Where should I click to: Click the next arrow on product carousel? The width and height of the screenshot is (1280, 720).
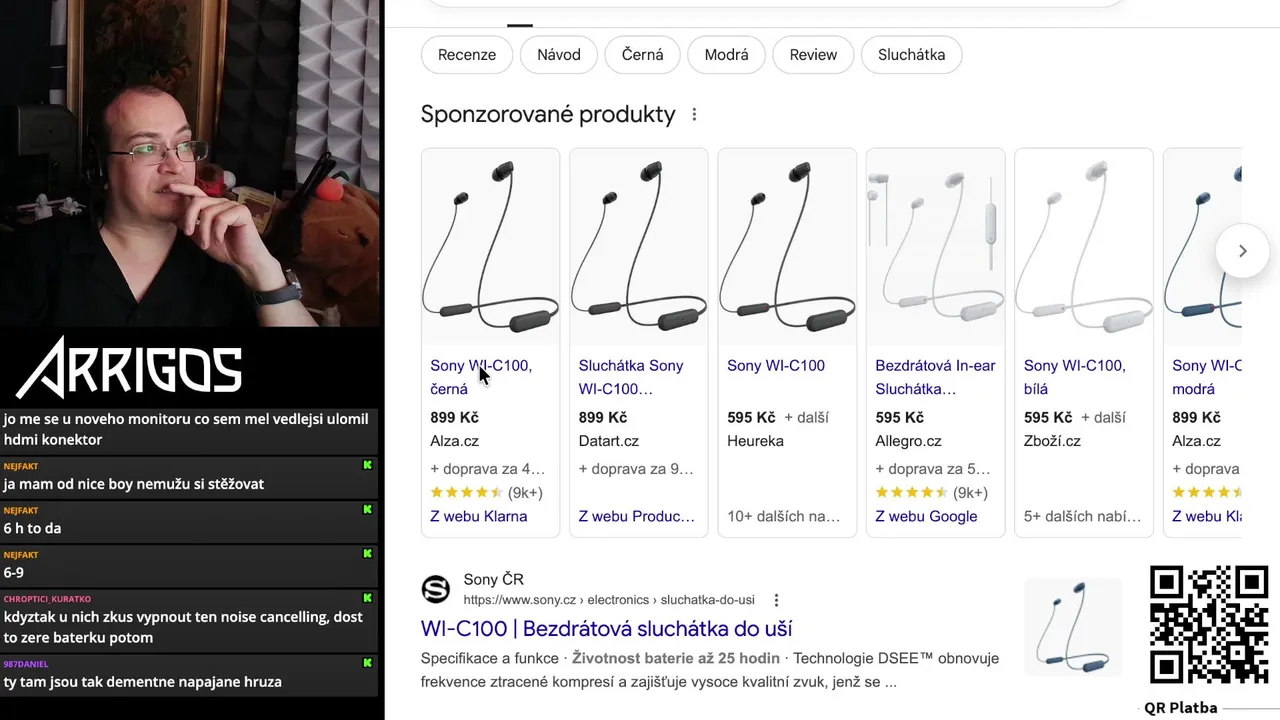1242,251
